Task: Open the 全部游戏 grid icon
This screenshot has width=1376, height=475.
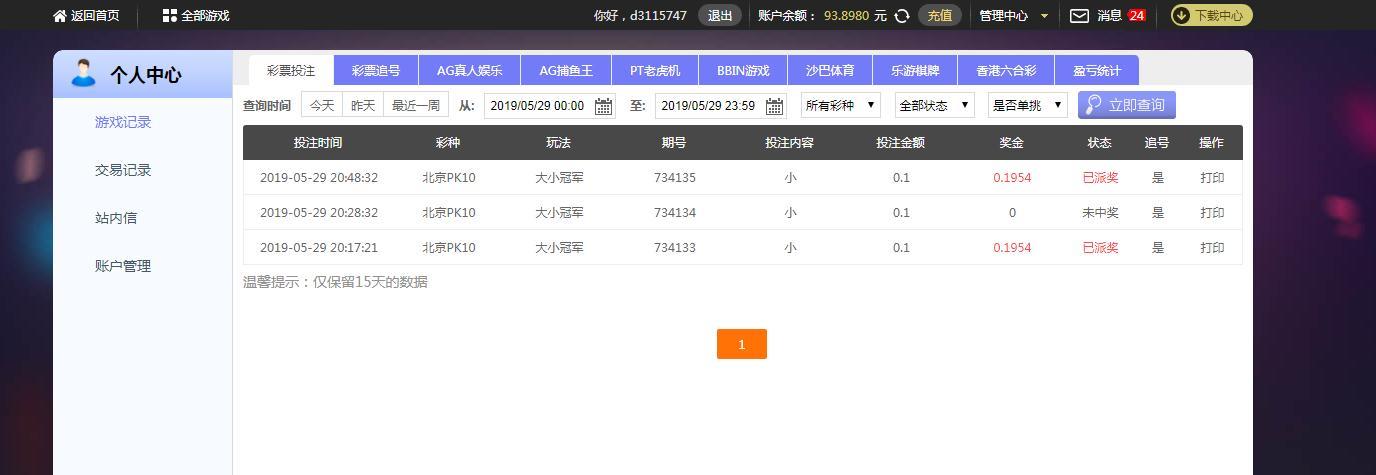Action: [169, 15]
